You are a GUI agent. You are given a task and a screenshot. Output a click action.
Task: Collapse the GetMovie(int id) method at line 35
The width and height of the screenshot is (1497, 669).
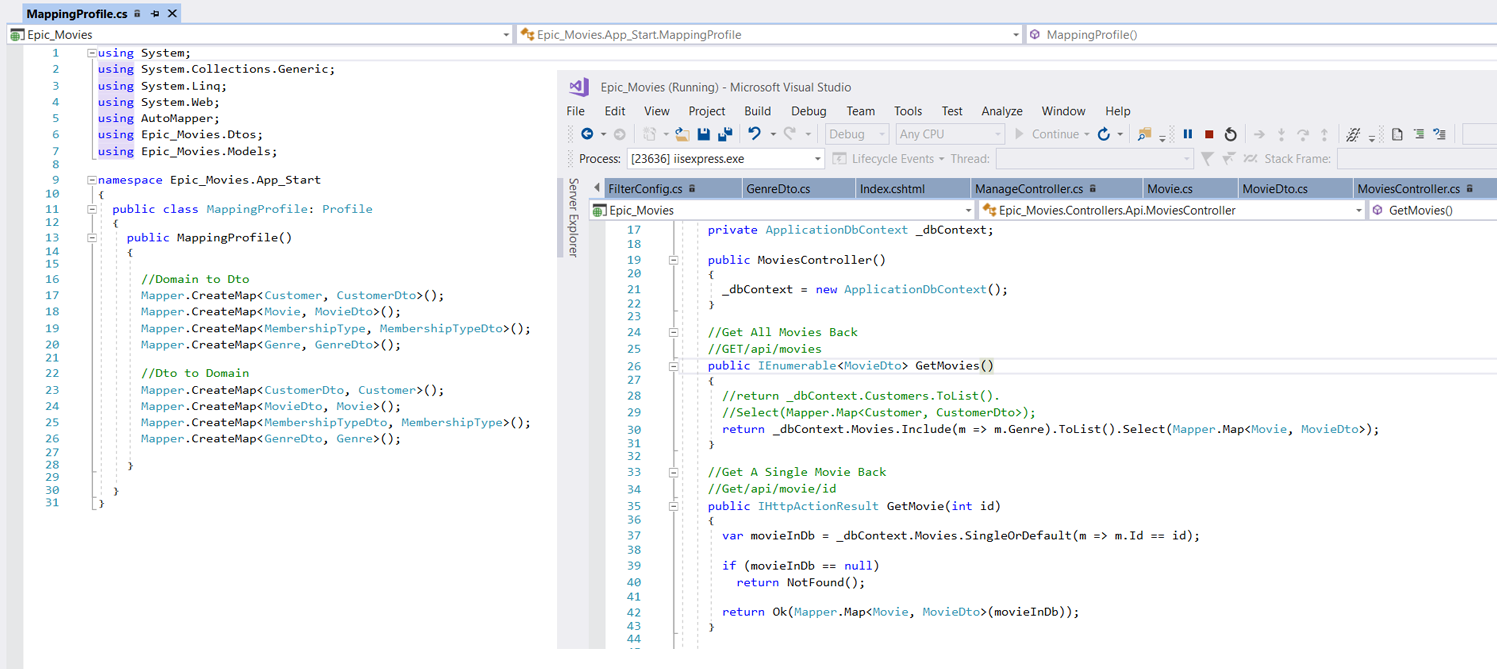pos(673,506)
